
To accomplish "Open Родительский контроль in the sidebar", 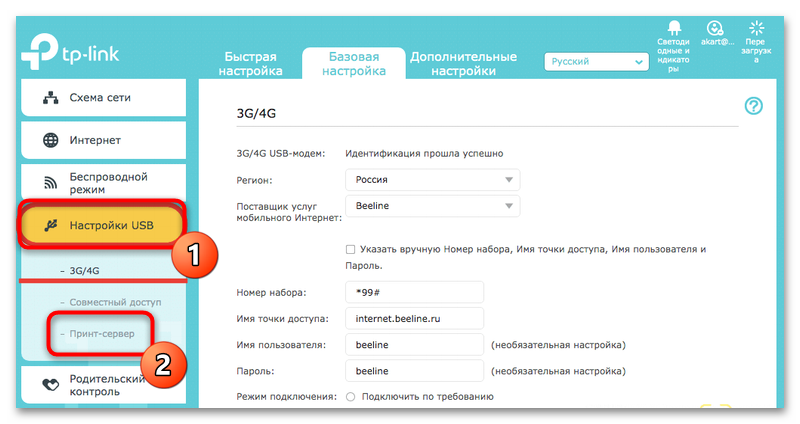I will (104, 385).
